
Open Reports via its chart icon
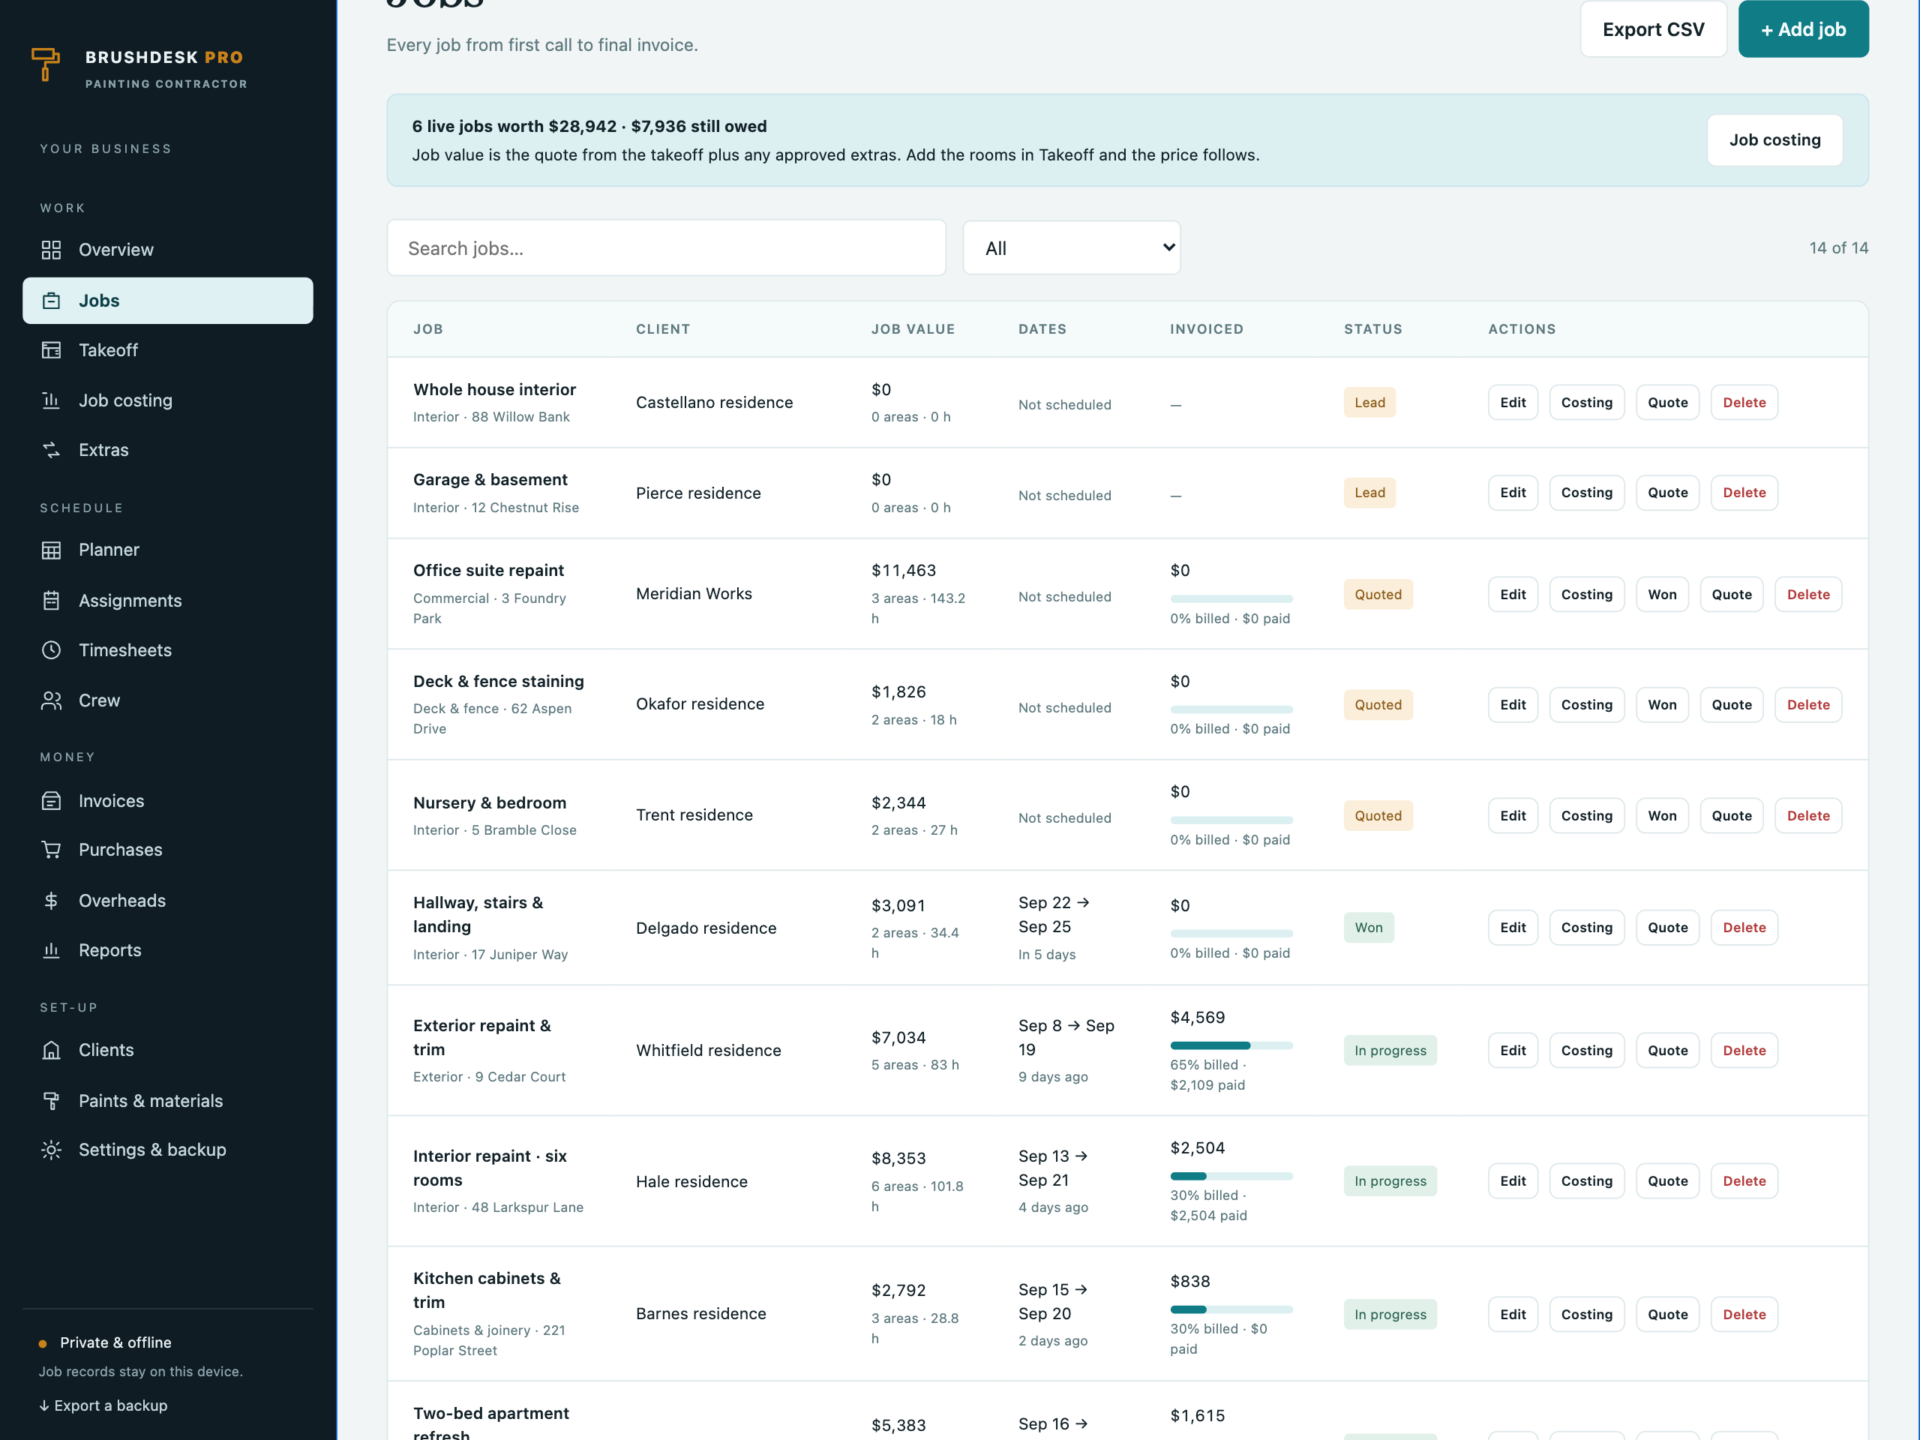coord(51,950)
